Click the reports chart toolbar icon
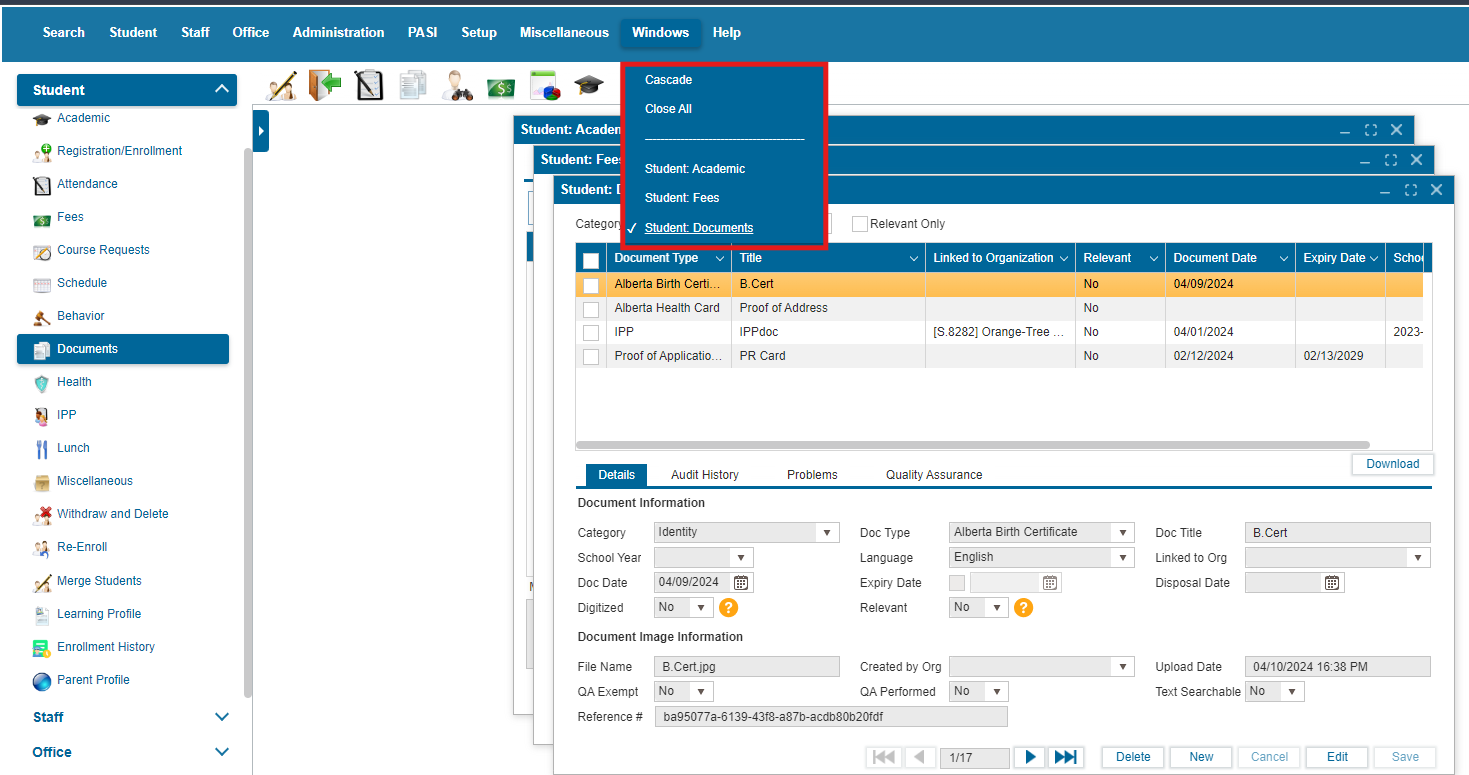Image resolution: width=1469 pixels, height=775 pixels. [x=544, y=85]
